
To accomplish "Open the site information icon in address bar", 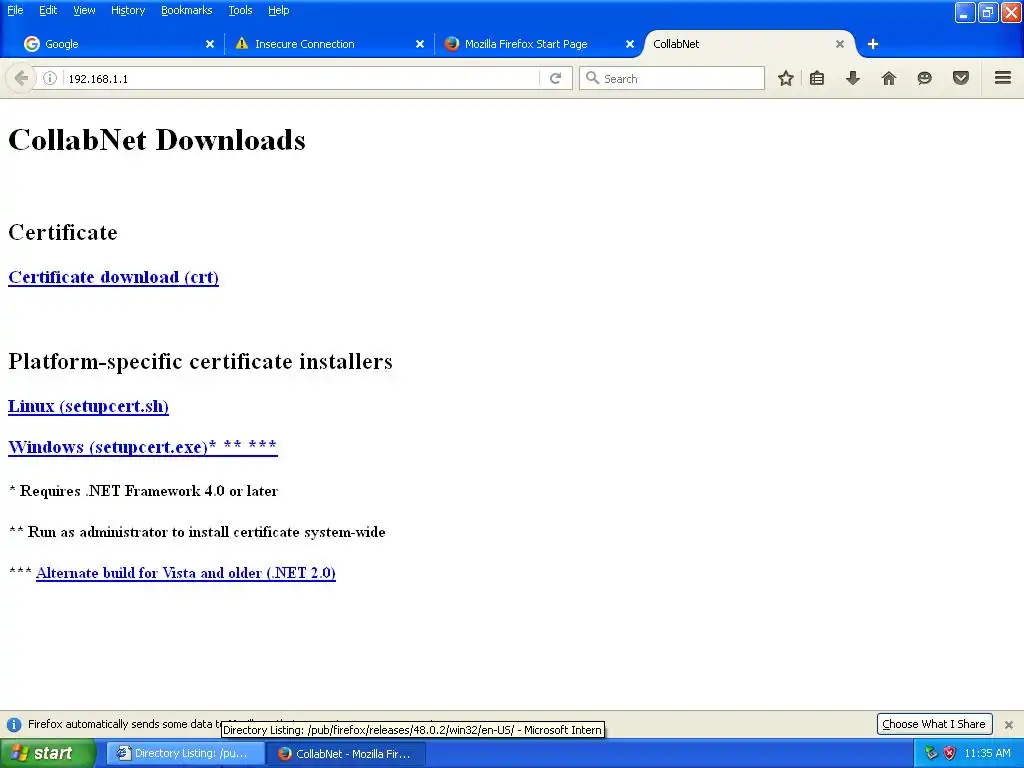I will pyautogui.click(x=50, y=78).
